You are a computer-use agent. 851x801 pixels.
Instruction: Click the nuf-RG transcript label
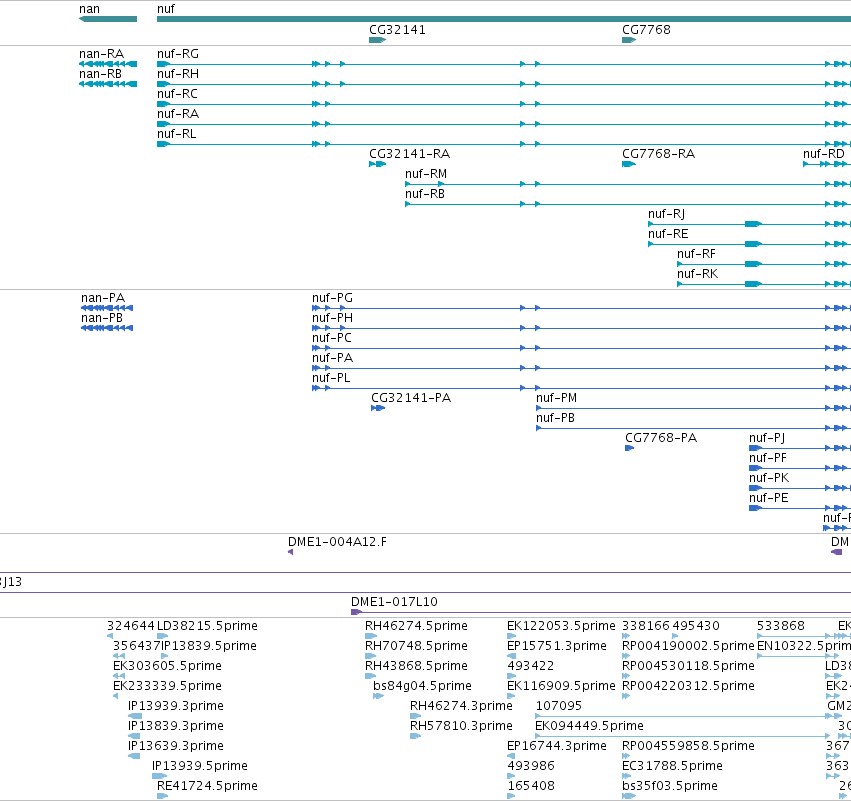[178, 54]
